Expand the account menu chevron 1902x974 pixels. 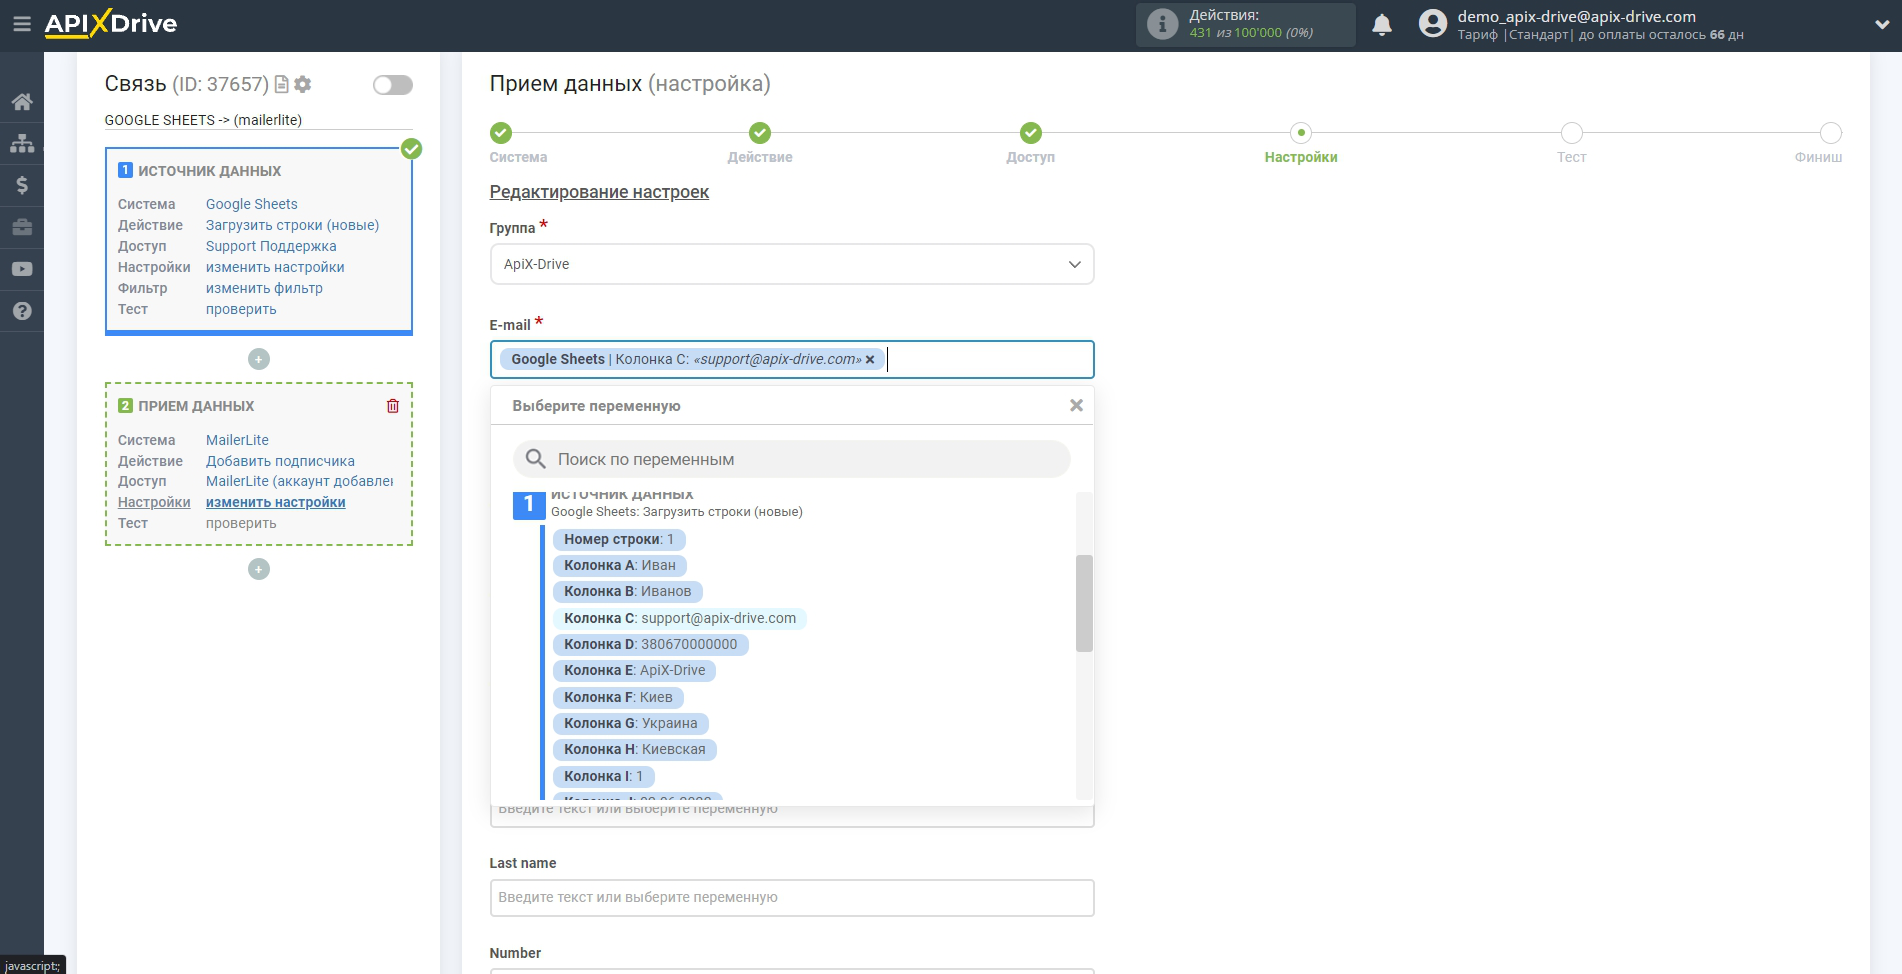click(1881, 25)
